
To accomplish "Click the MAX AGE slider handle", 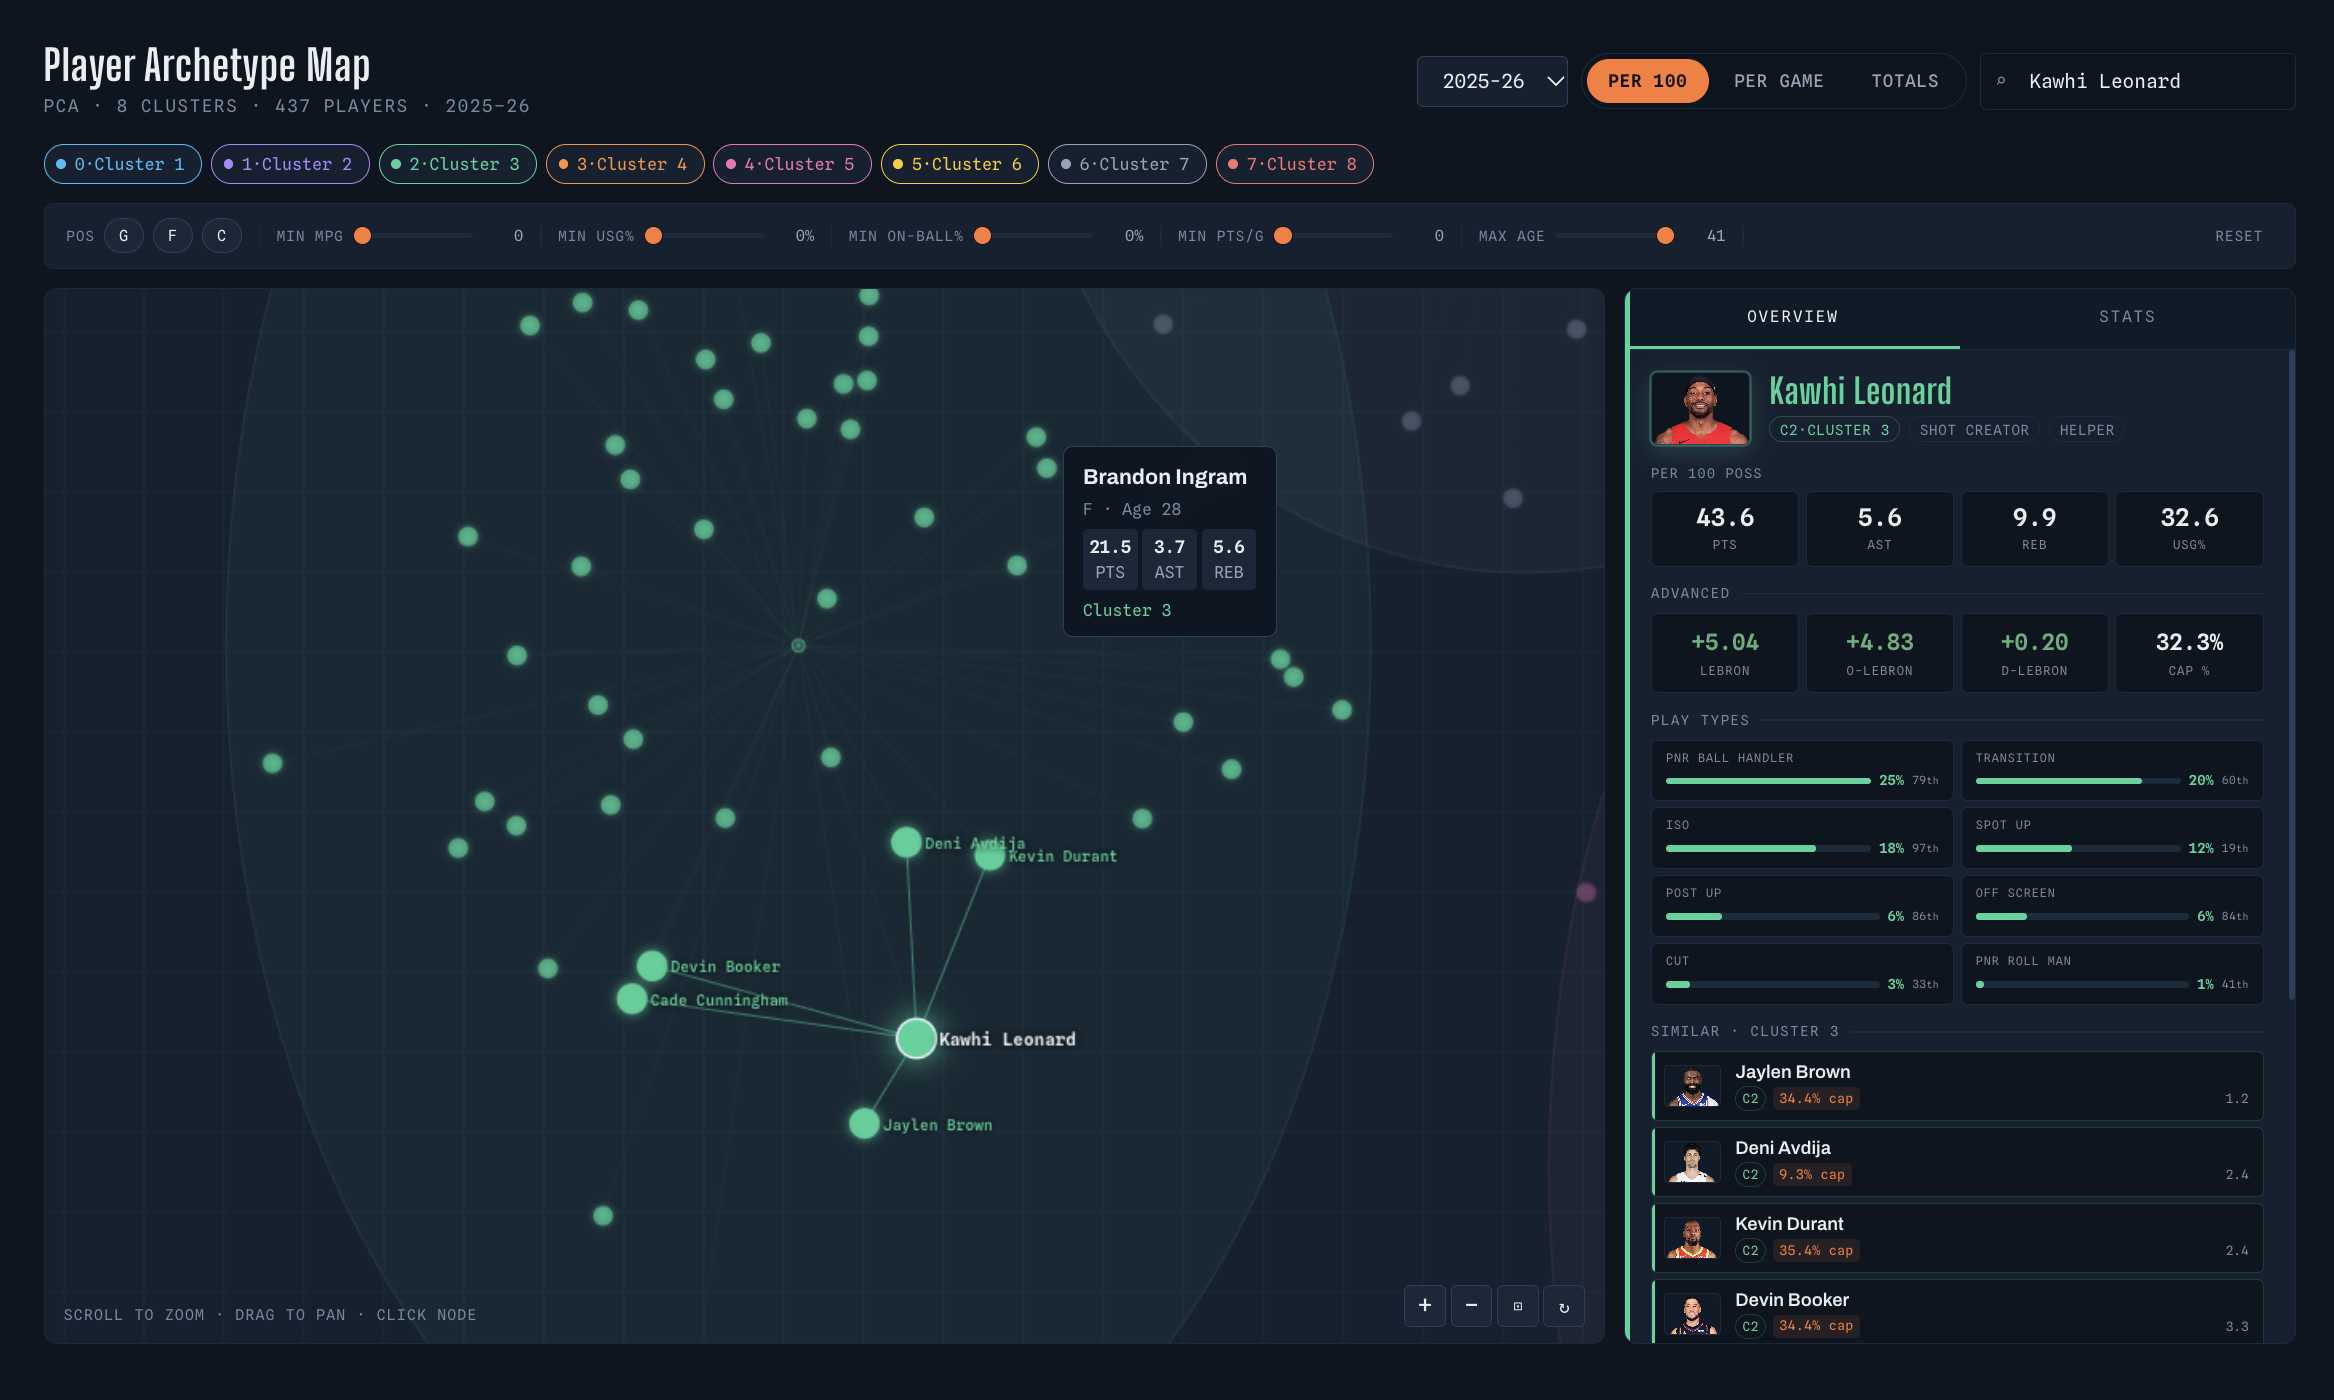I will tap(1665, 236).
